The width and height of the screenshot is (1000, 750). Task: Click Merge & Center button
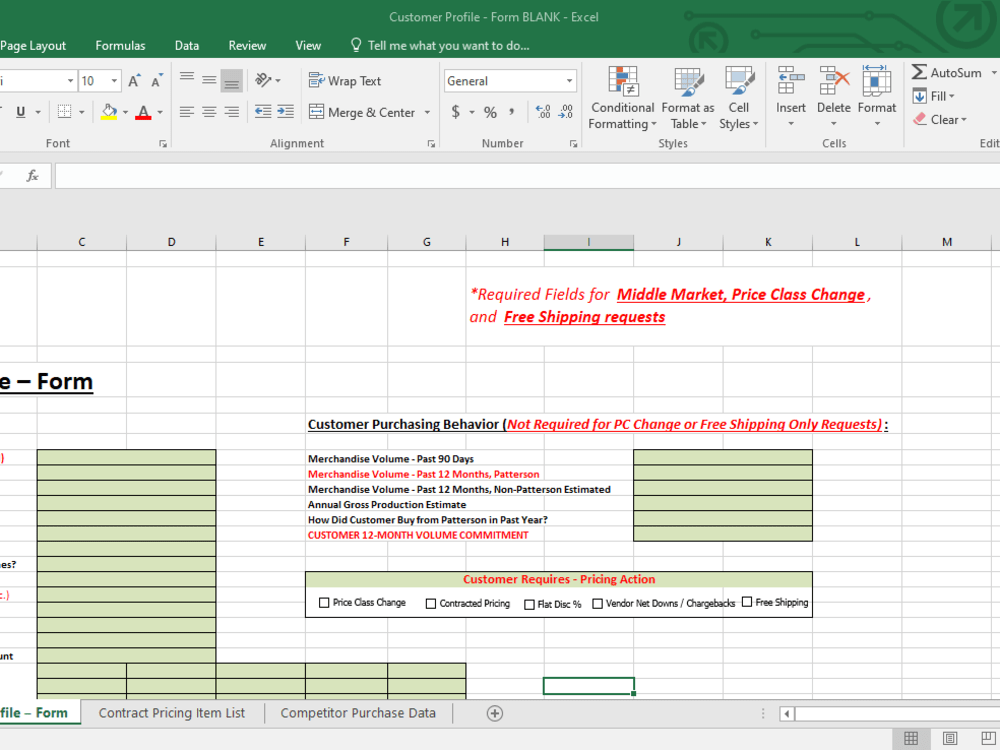[x=362, y=113]
